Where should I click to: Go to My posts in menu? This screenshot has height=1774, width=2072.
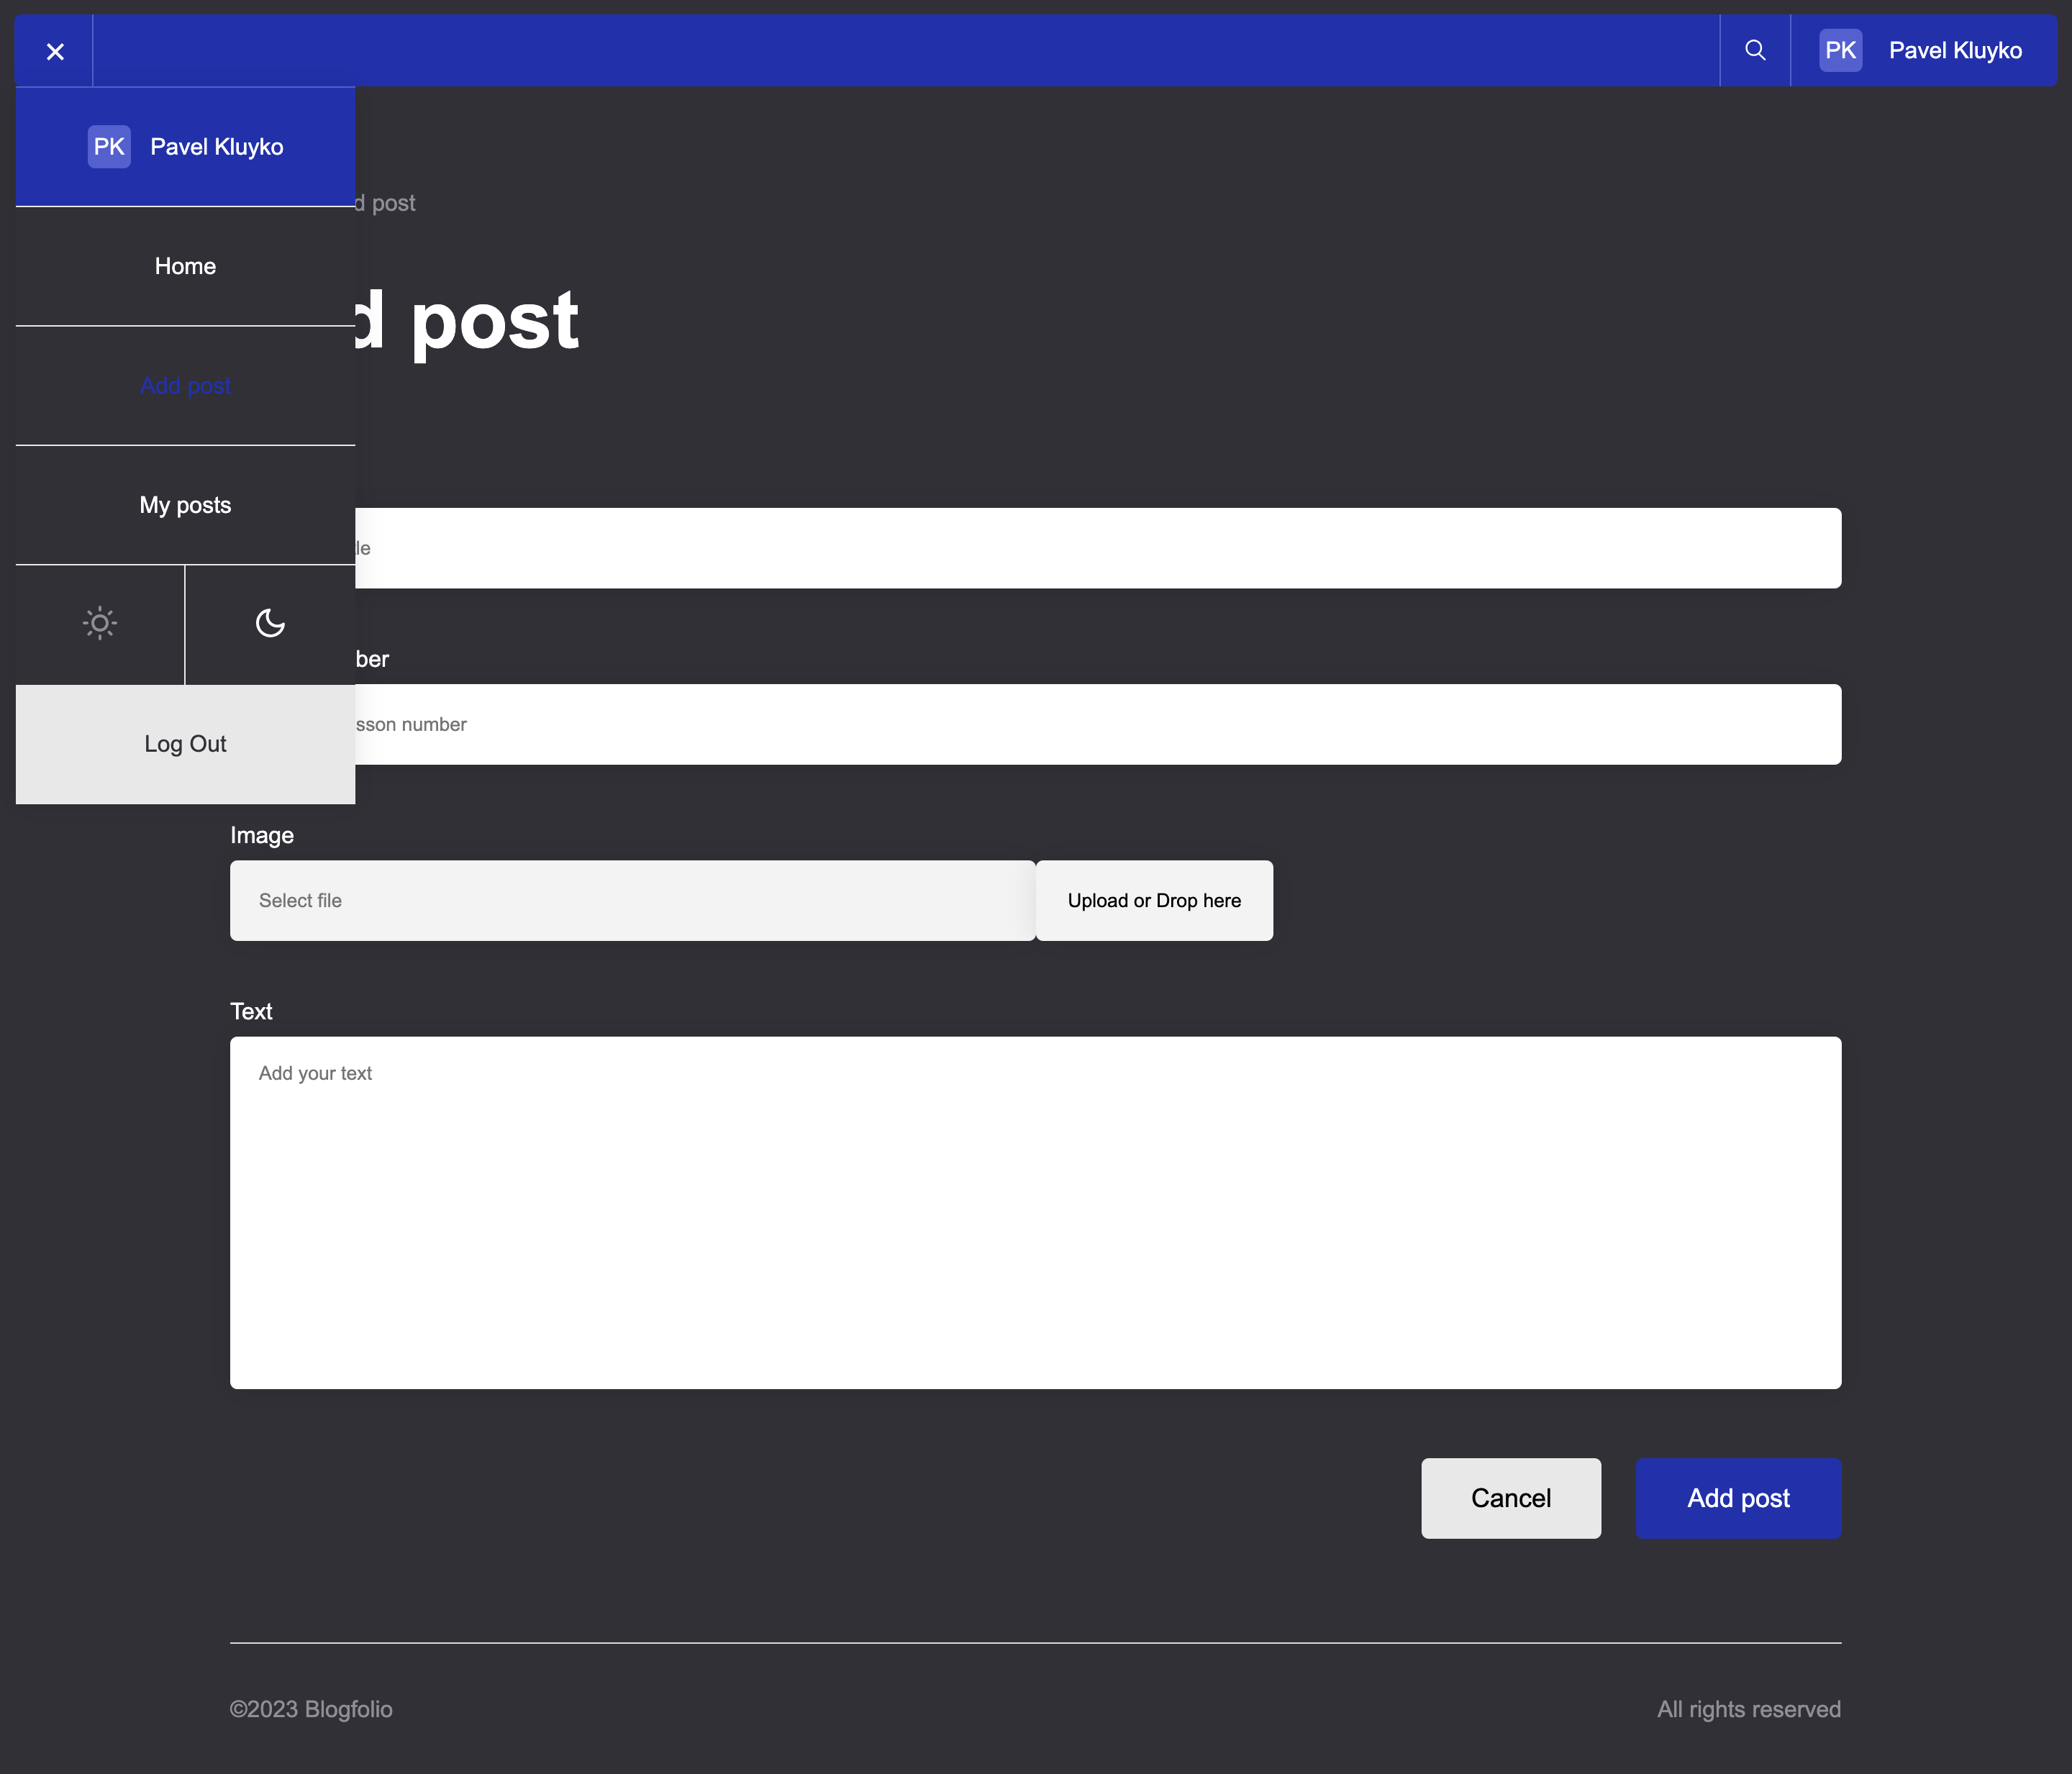tap(185, 505)
